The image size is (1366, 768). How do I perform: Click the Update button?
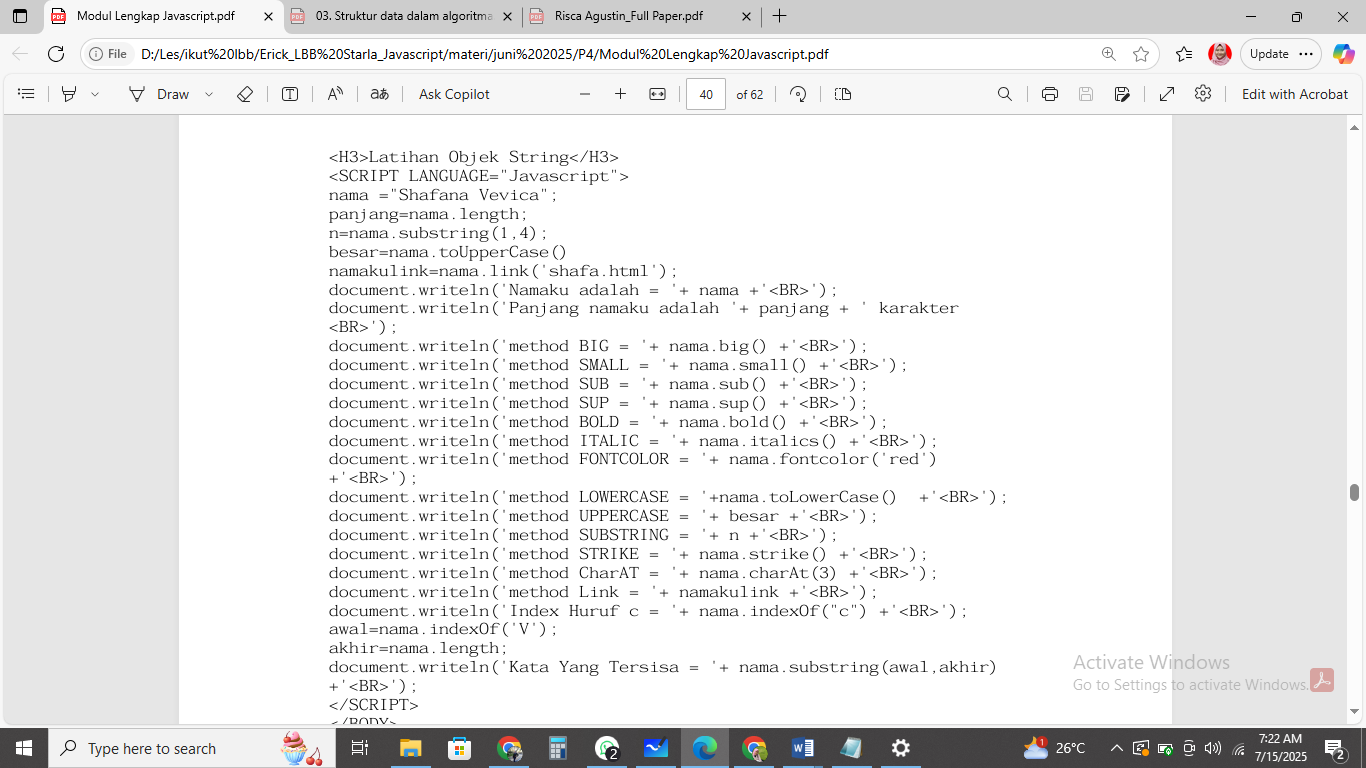click(1269, 54)
